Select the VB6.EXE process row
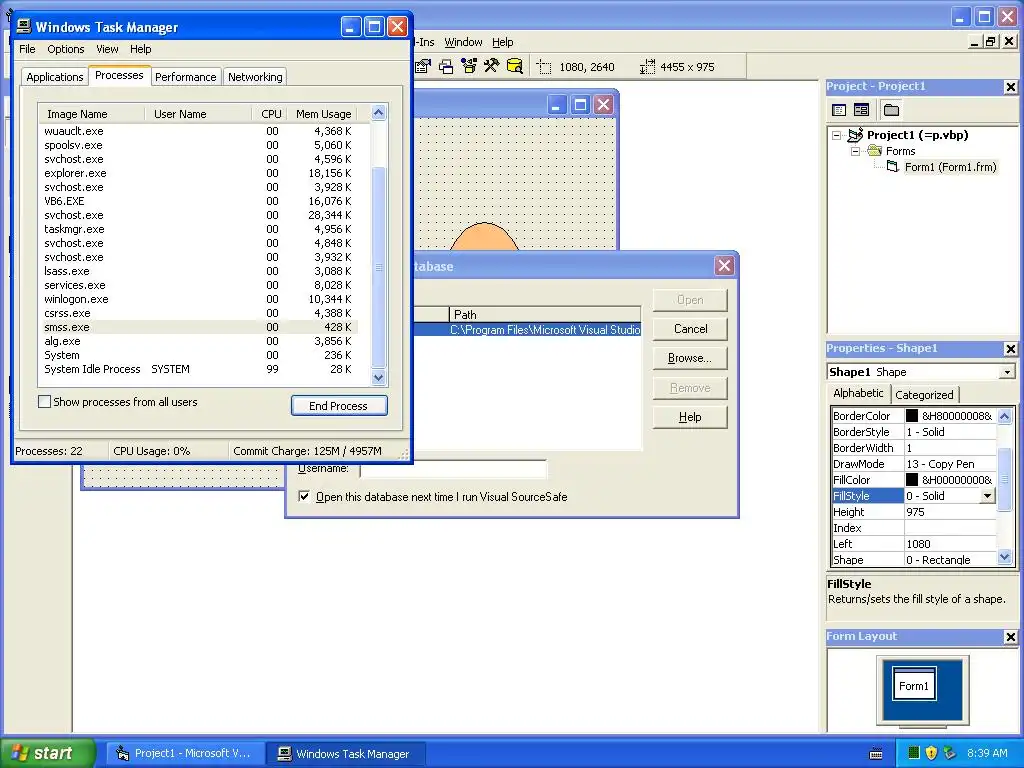The height and width of the screenshot is (768, 1024). click(198, 201)
